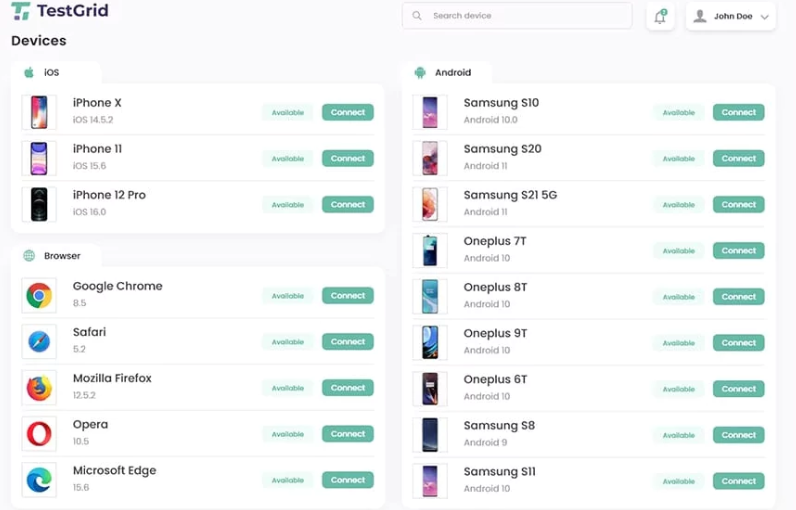Click the Samsung S8 phone image
Viewport: 796px width, 510px height.
coord(430,435)
